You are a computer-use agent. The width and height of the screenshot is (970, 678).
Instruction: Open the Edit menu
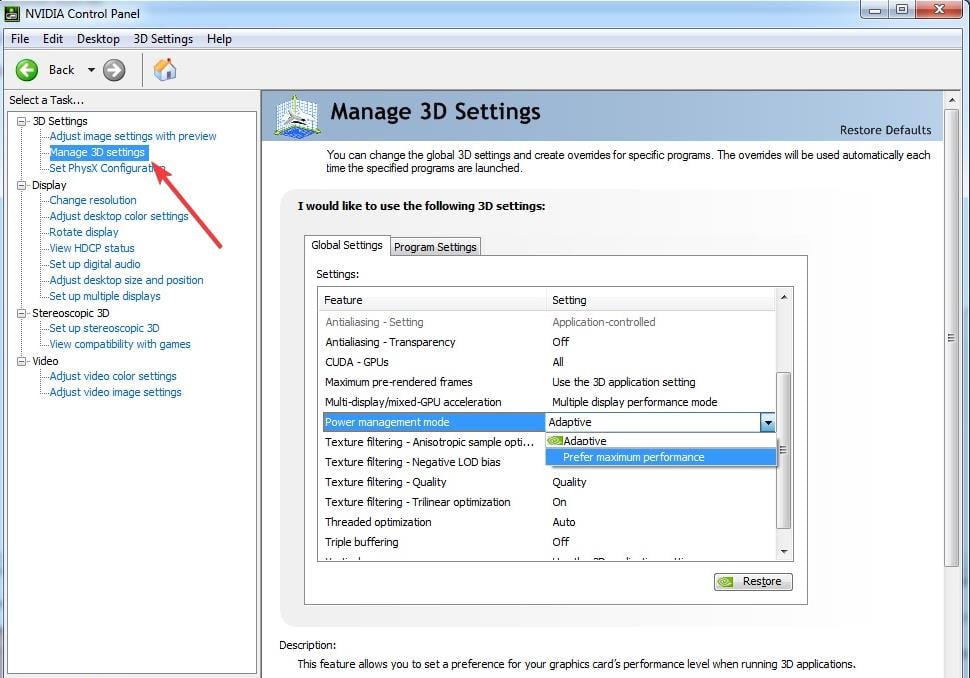pos(53,38)
